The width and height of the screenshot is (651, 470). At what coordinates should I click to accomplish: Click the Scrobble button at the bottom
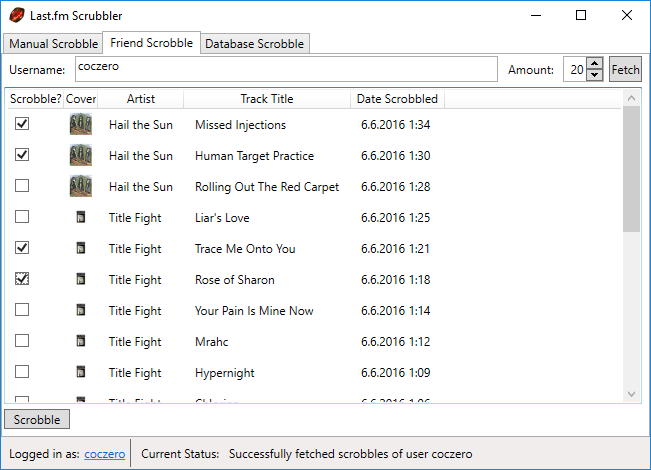click(x=37, y=419)
